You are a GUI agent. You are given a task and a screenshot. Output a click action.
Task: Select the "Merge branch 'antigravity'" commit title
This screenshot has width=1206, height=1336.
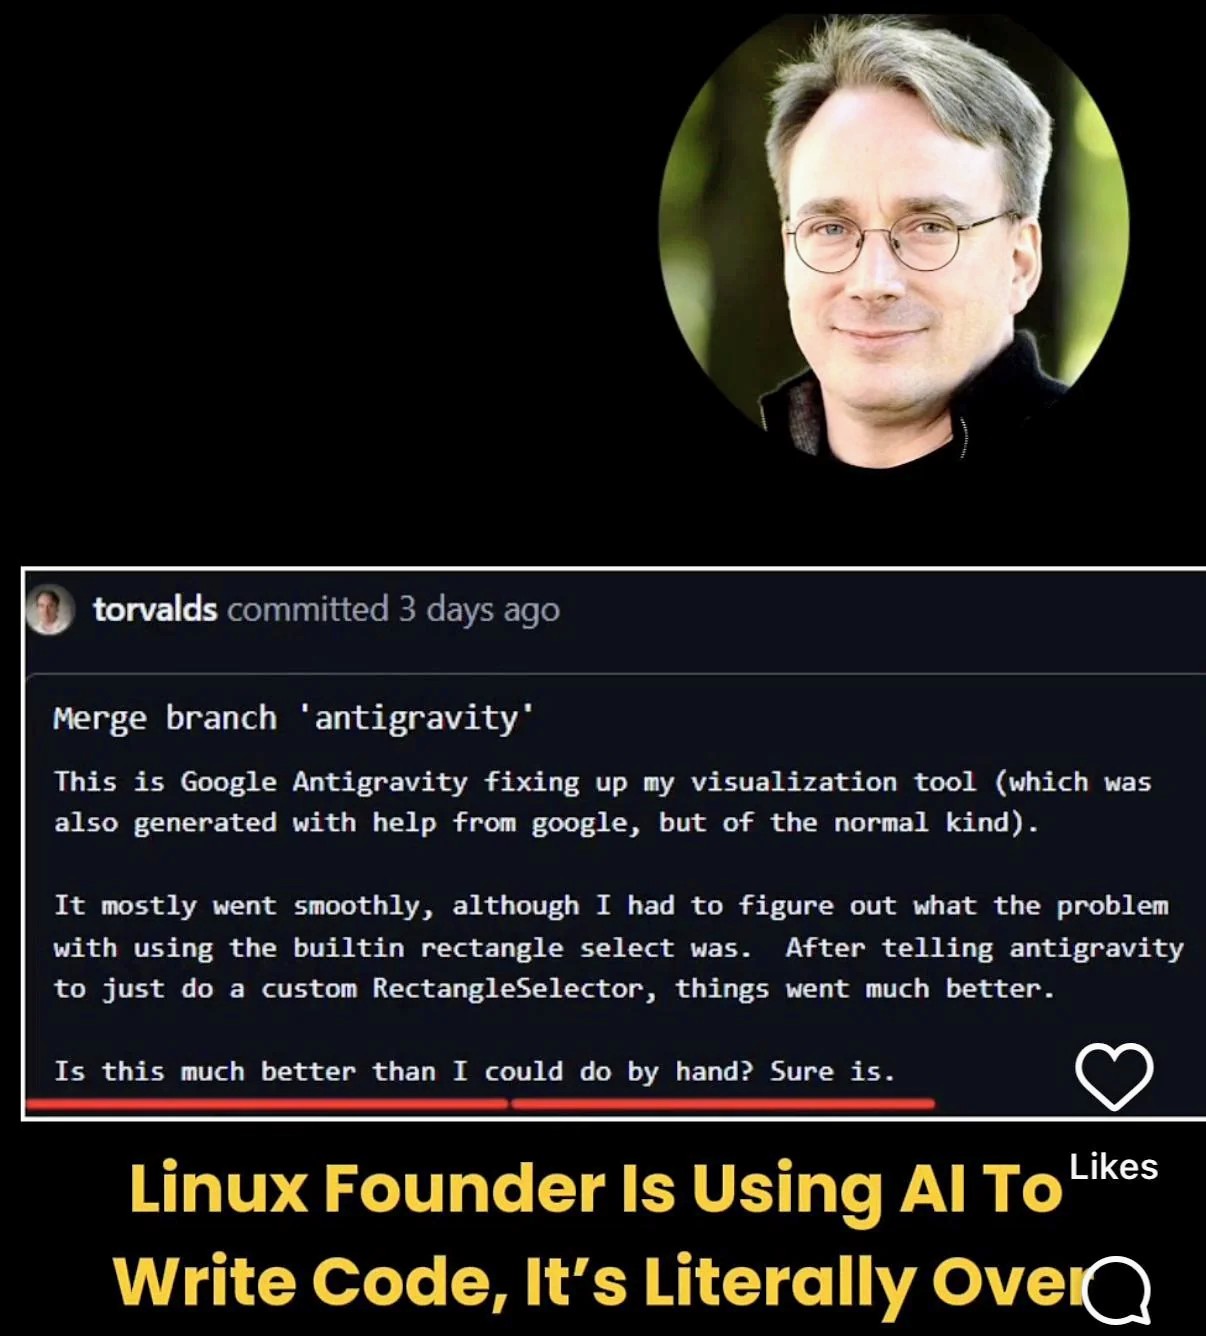(x=293, y=718)
